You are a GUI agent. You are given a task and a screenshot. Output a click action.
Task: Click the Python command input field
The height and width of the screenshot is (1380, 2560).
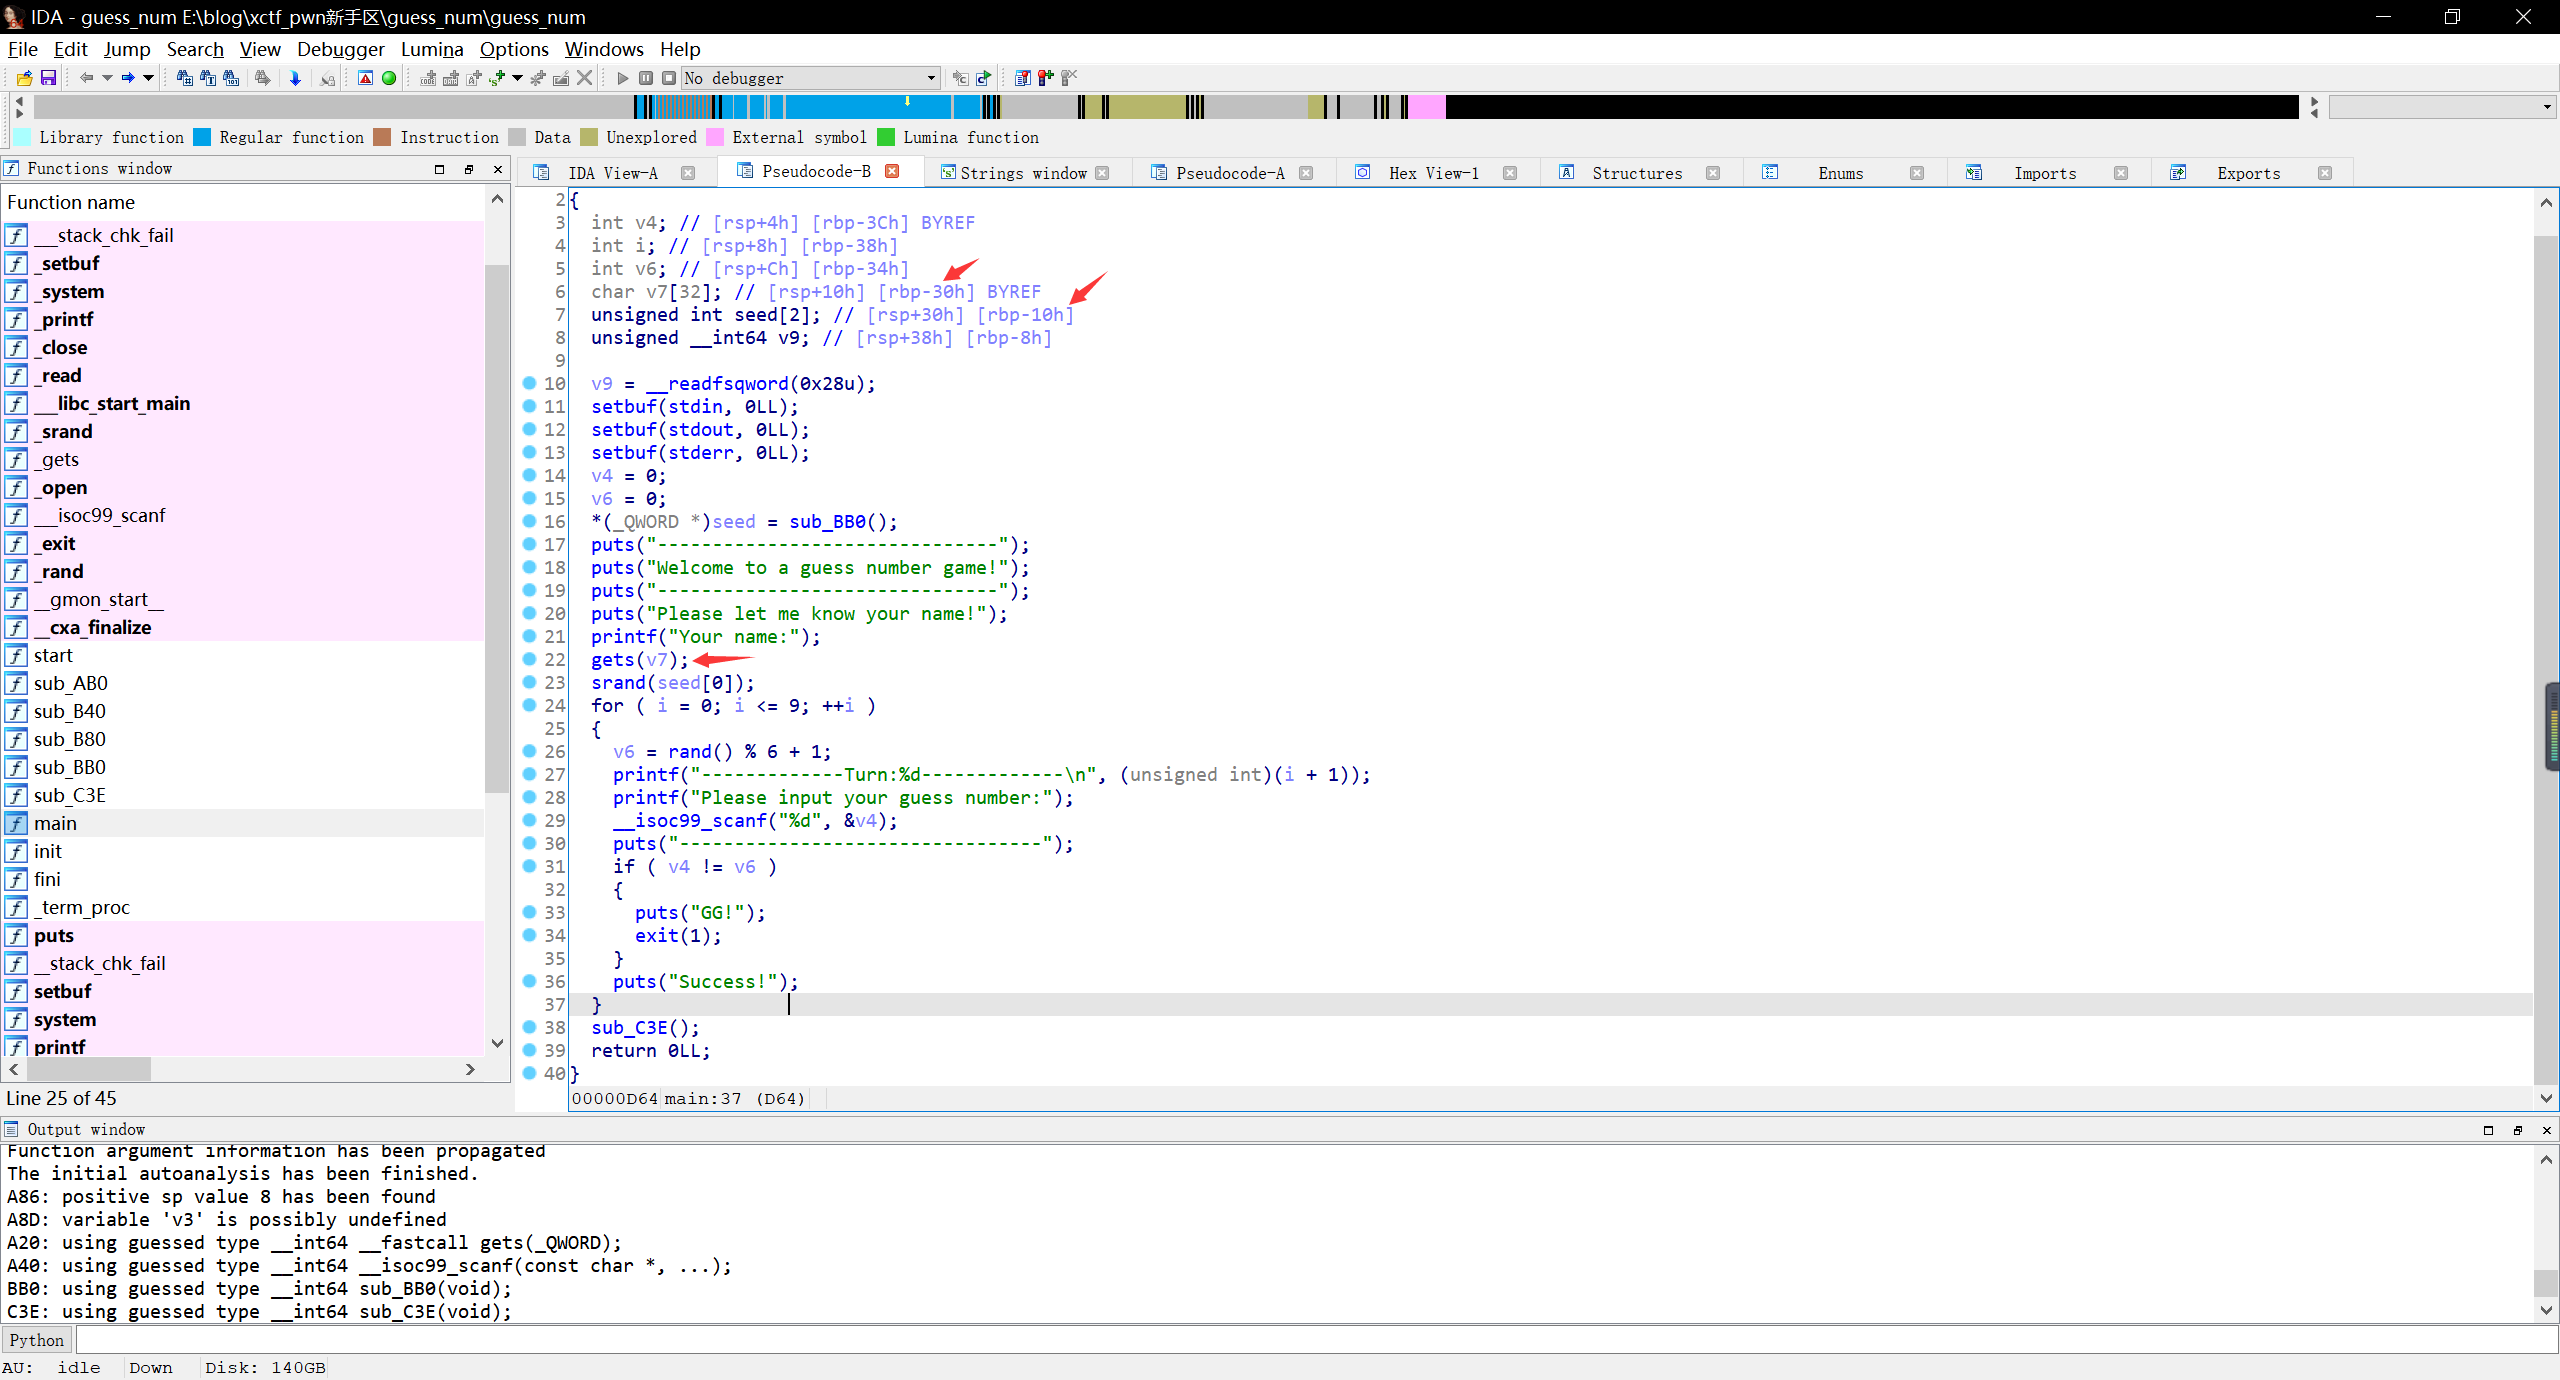(x=1300, y=1340)
